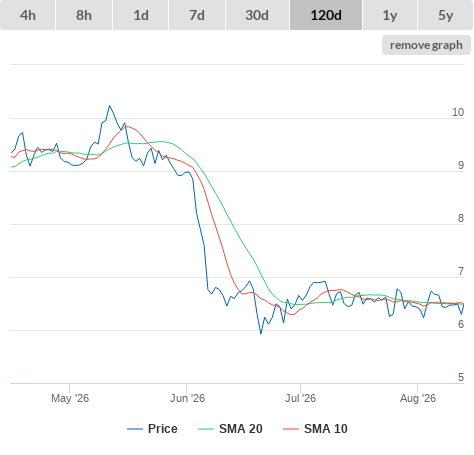Click the red SMA 10 legend line marker
474x455 pixels.
(291, 429)
